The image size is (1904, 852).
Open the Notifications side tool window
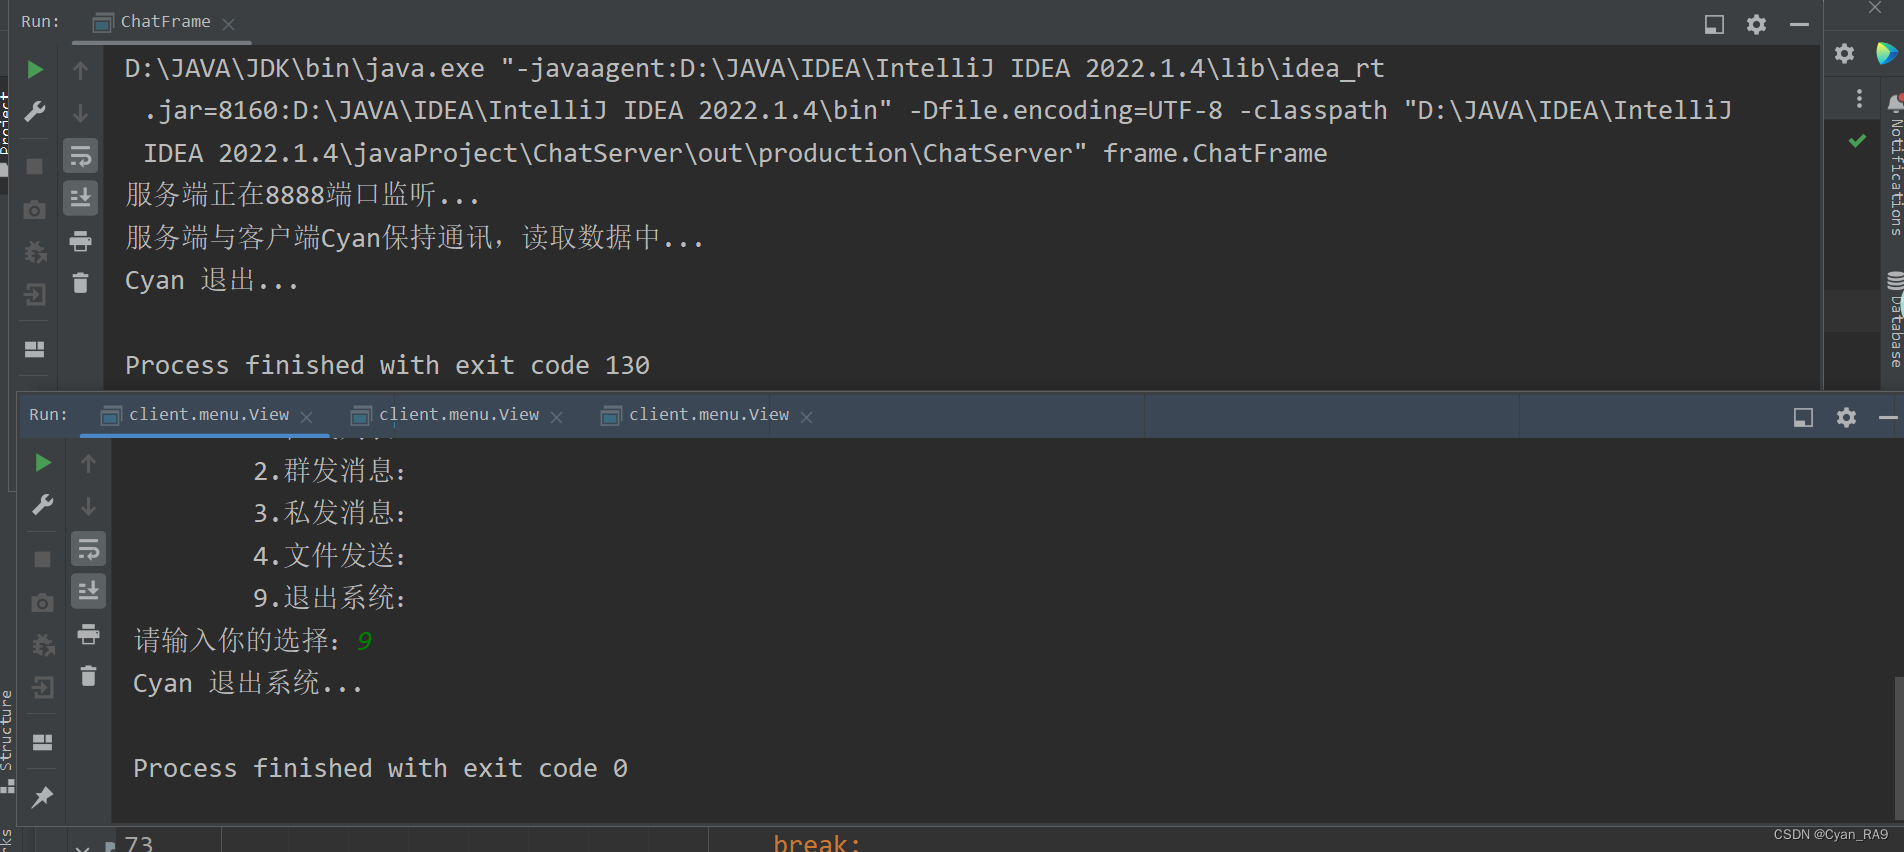click(1895, 166)
